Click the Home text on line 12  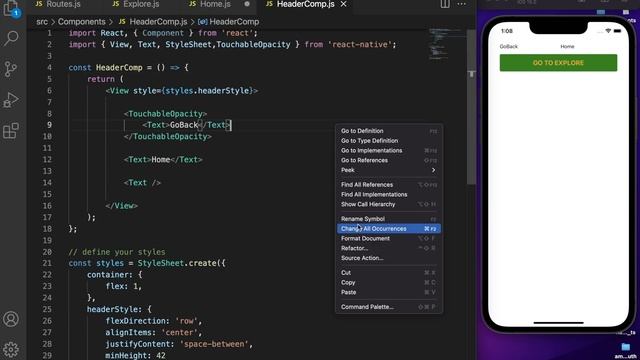160,160
